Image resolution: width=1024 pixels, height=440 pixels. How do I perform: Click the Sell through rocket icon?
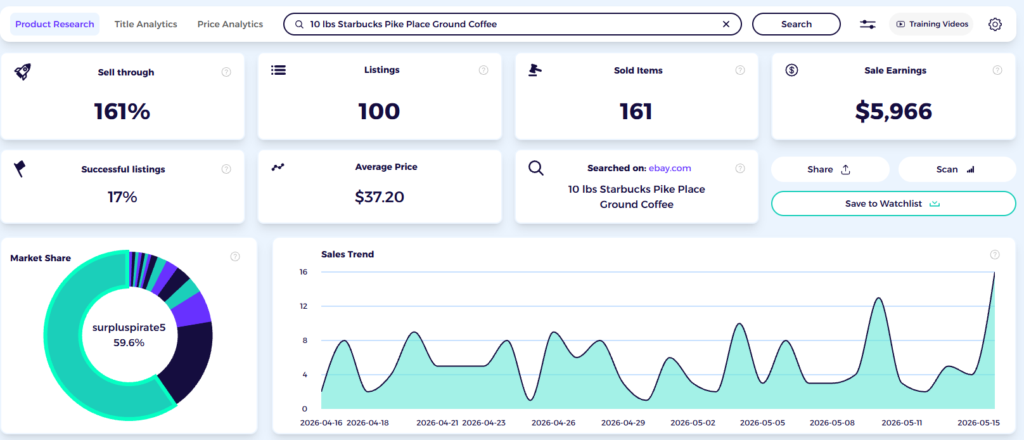(x=22, y=71)
